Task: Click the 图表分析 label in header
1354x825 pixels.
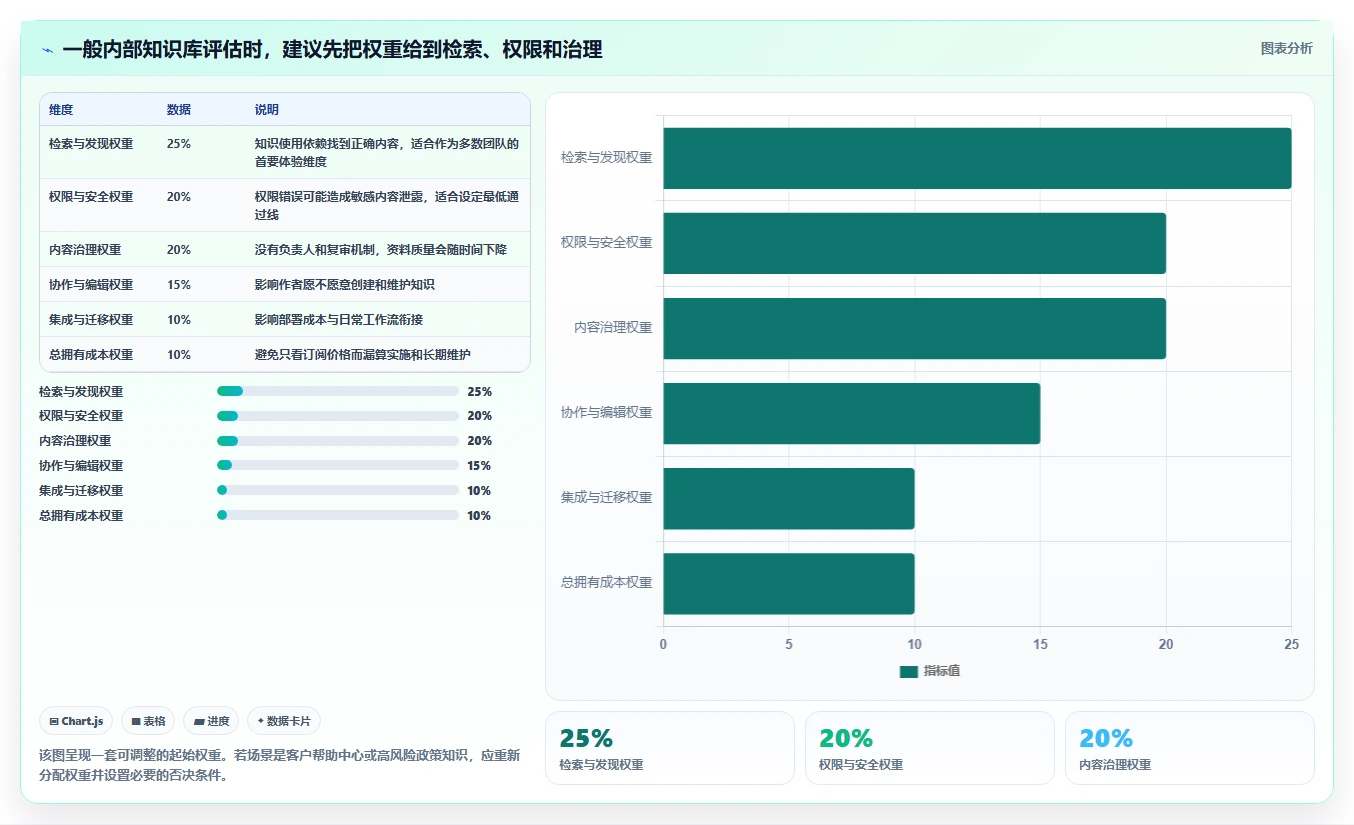Action: pyautogui.click(x=1286, y=48)
